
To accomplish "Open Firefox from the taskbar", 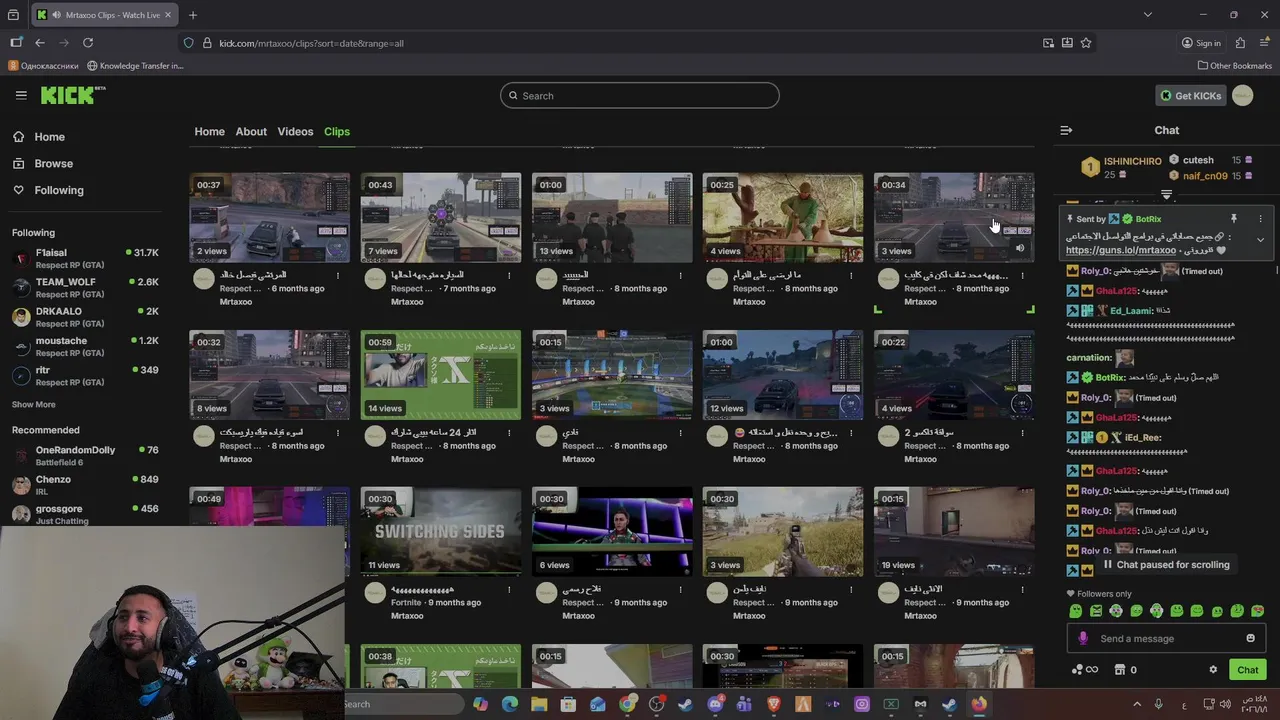I will point(979,704).
